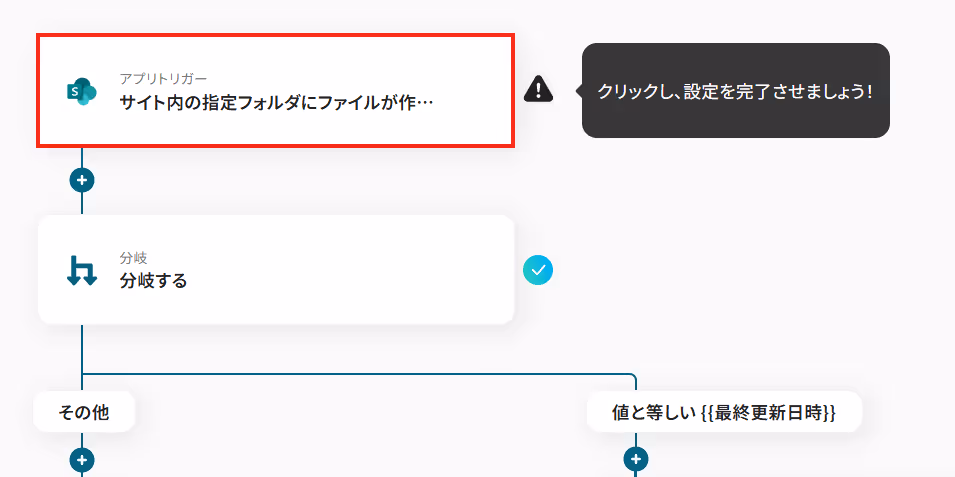
Task: Click the curved corner of right branch line
Action: click(x=633, y=377)
